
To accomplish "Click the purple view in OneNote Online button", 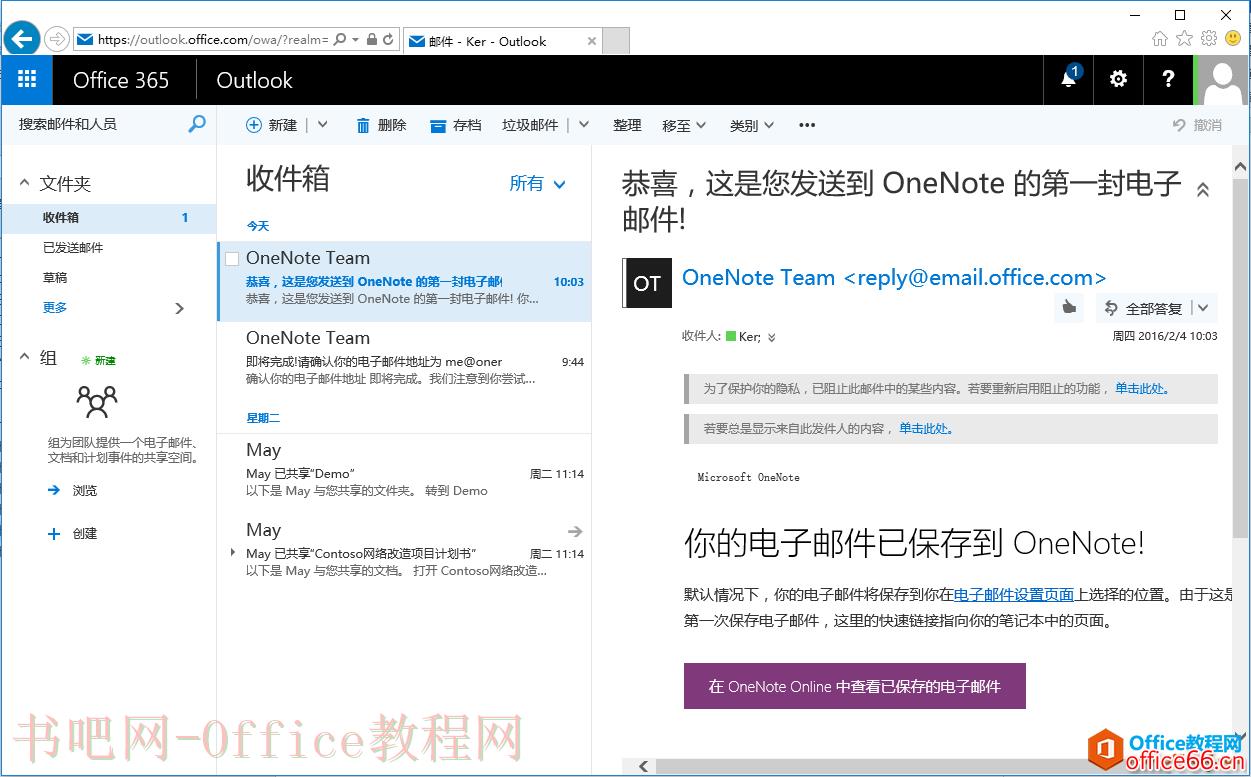I will coord(855,686).
